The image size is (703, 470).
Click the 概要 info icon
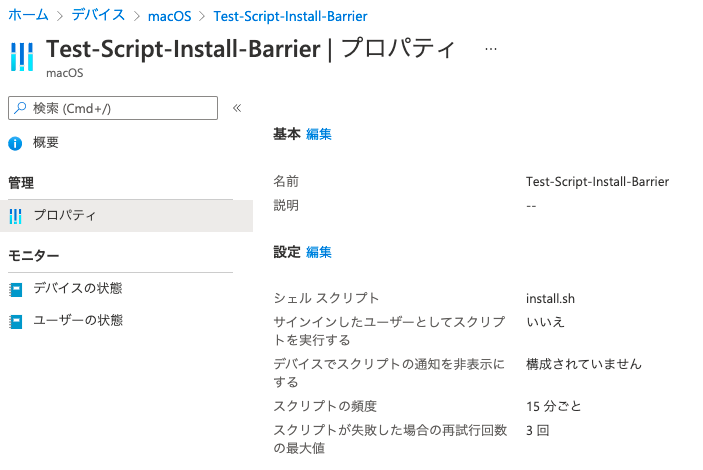(x=15, y=143)
